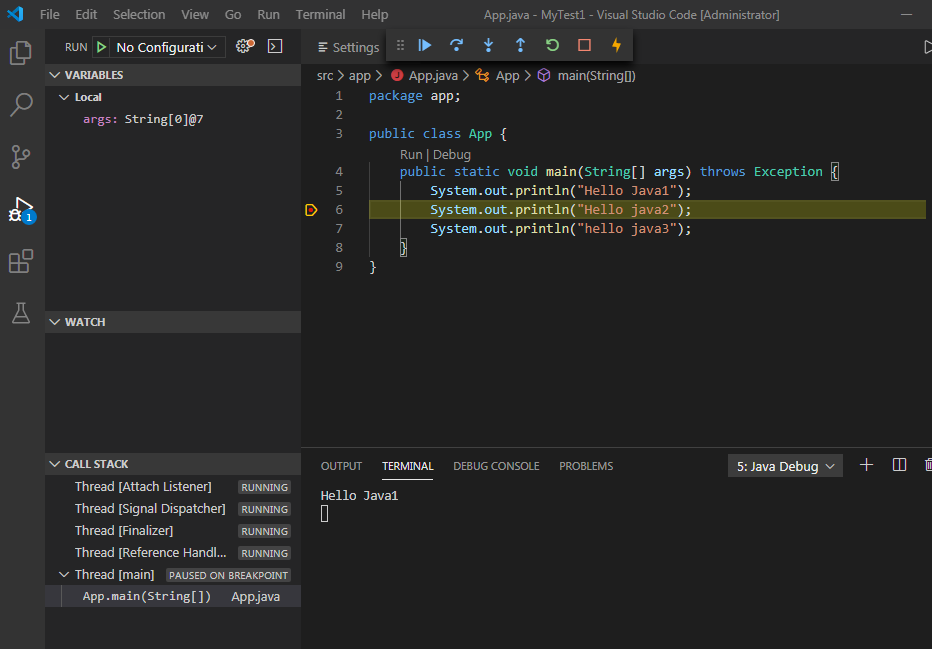Collapse the Thread [main] entry
This screenshot has height=649, width=932.
64,575
